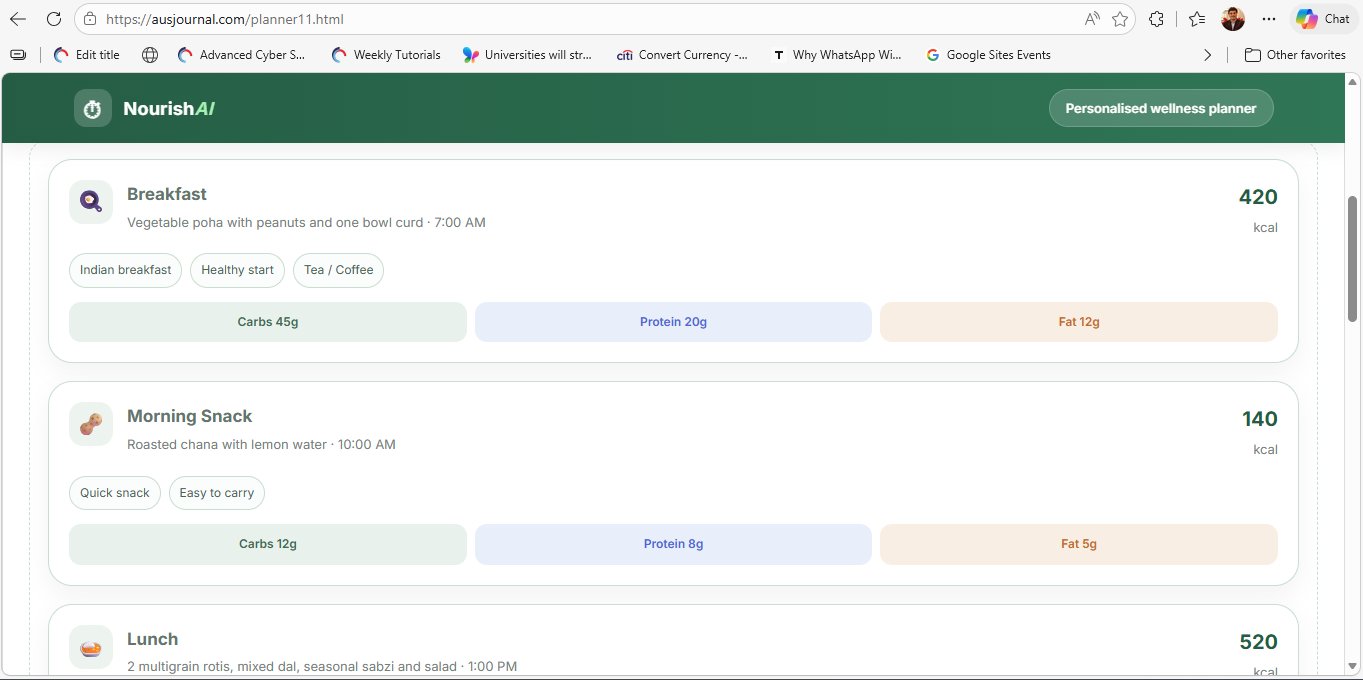Open the Read aloud icon in address bar

click(x=1092, y=18)
